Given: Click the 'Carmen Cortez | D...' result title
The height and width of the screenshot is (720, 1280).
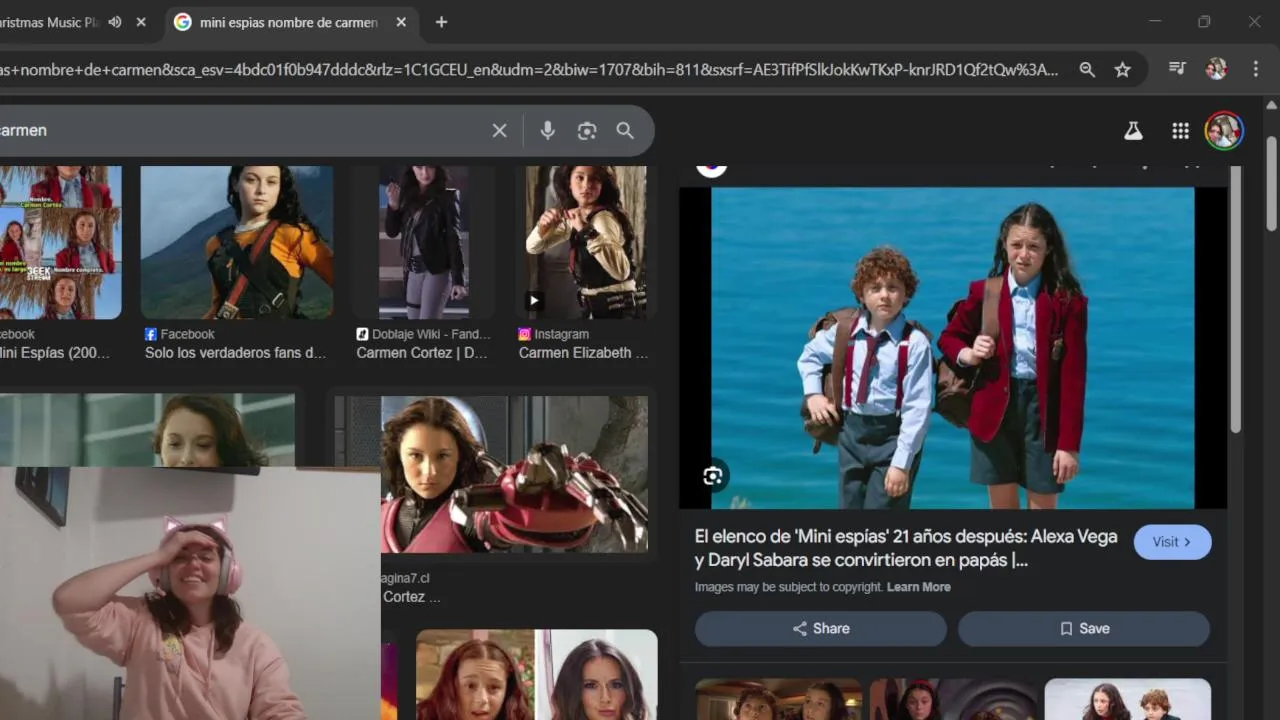Looking at the screenshot, I should coord(422,352).
